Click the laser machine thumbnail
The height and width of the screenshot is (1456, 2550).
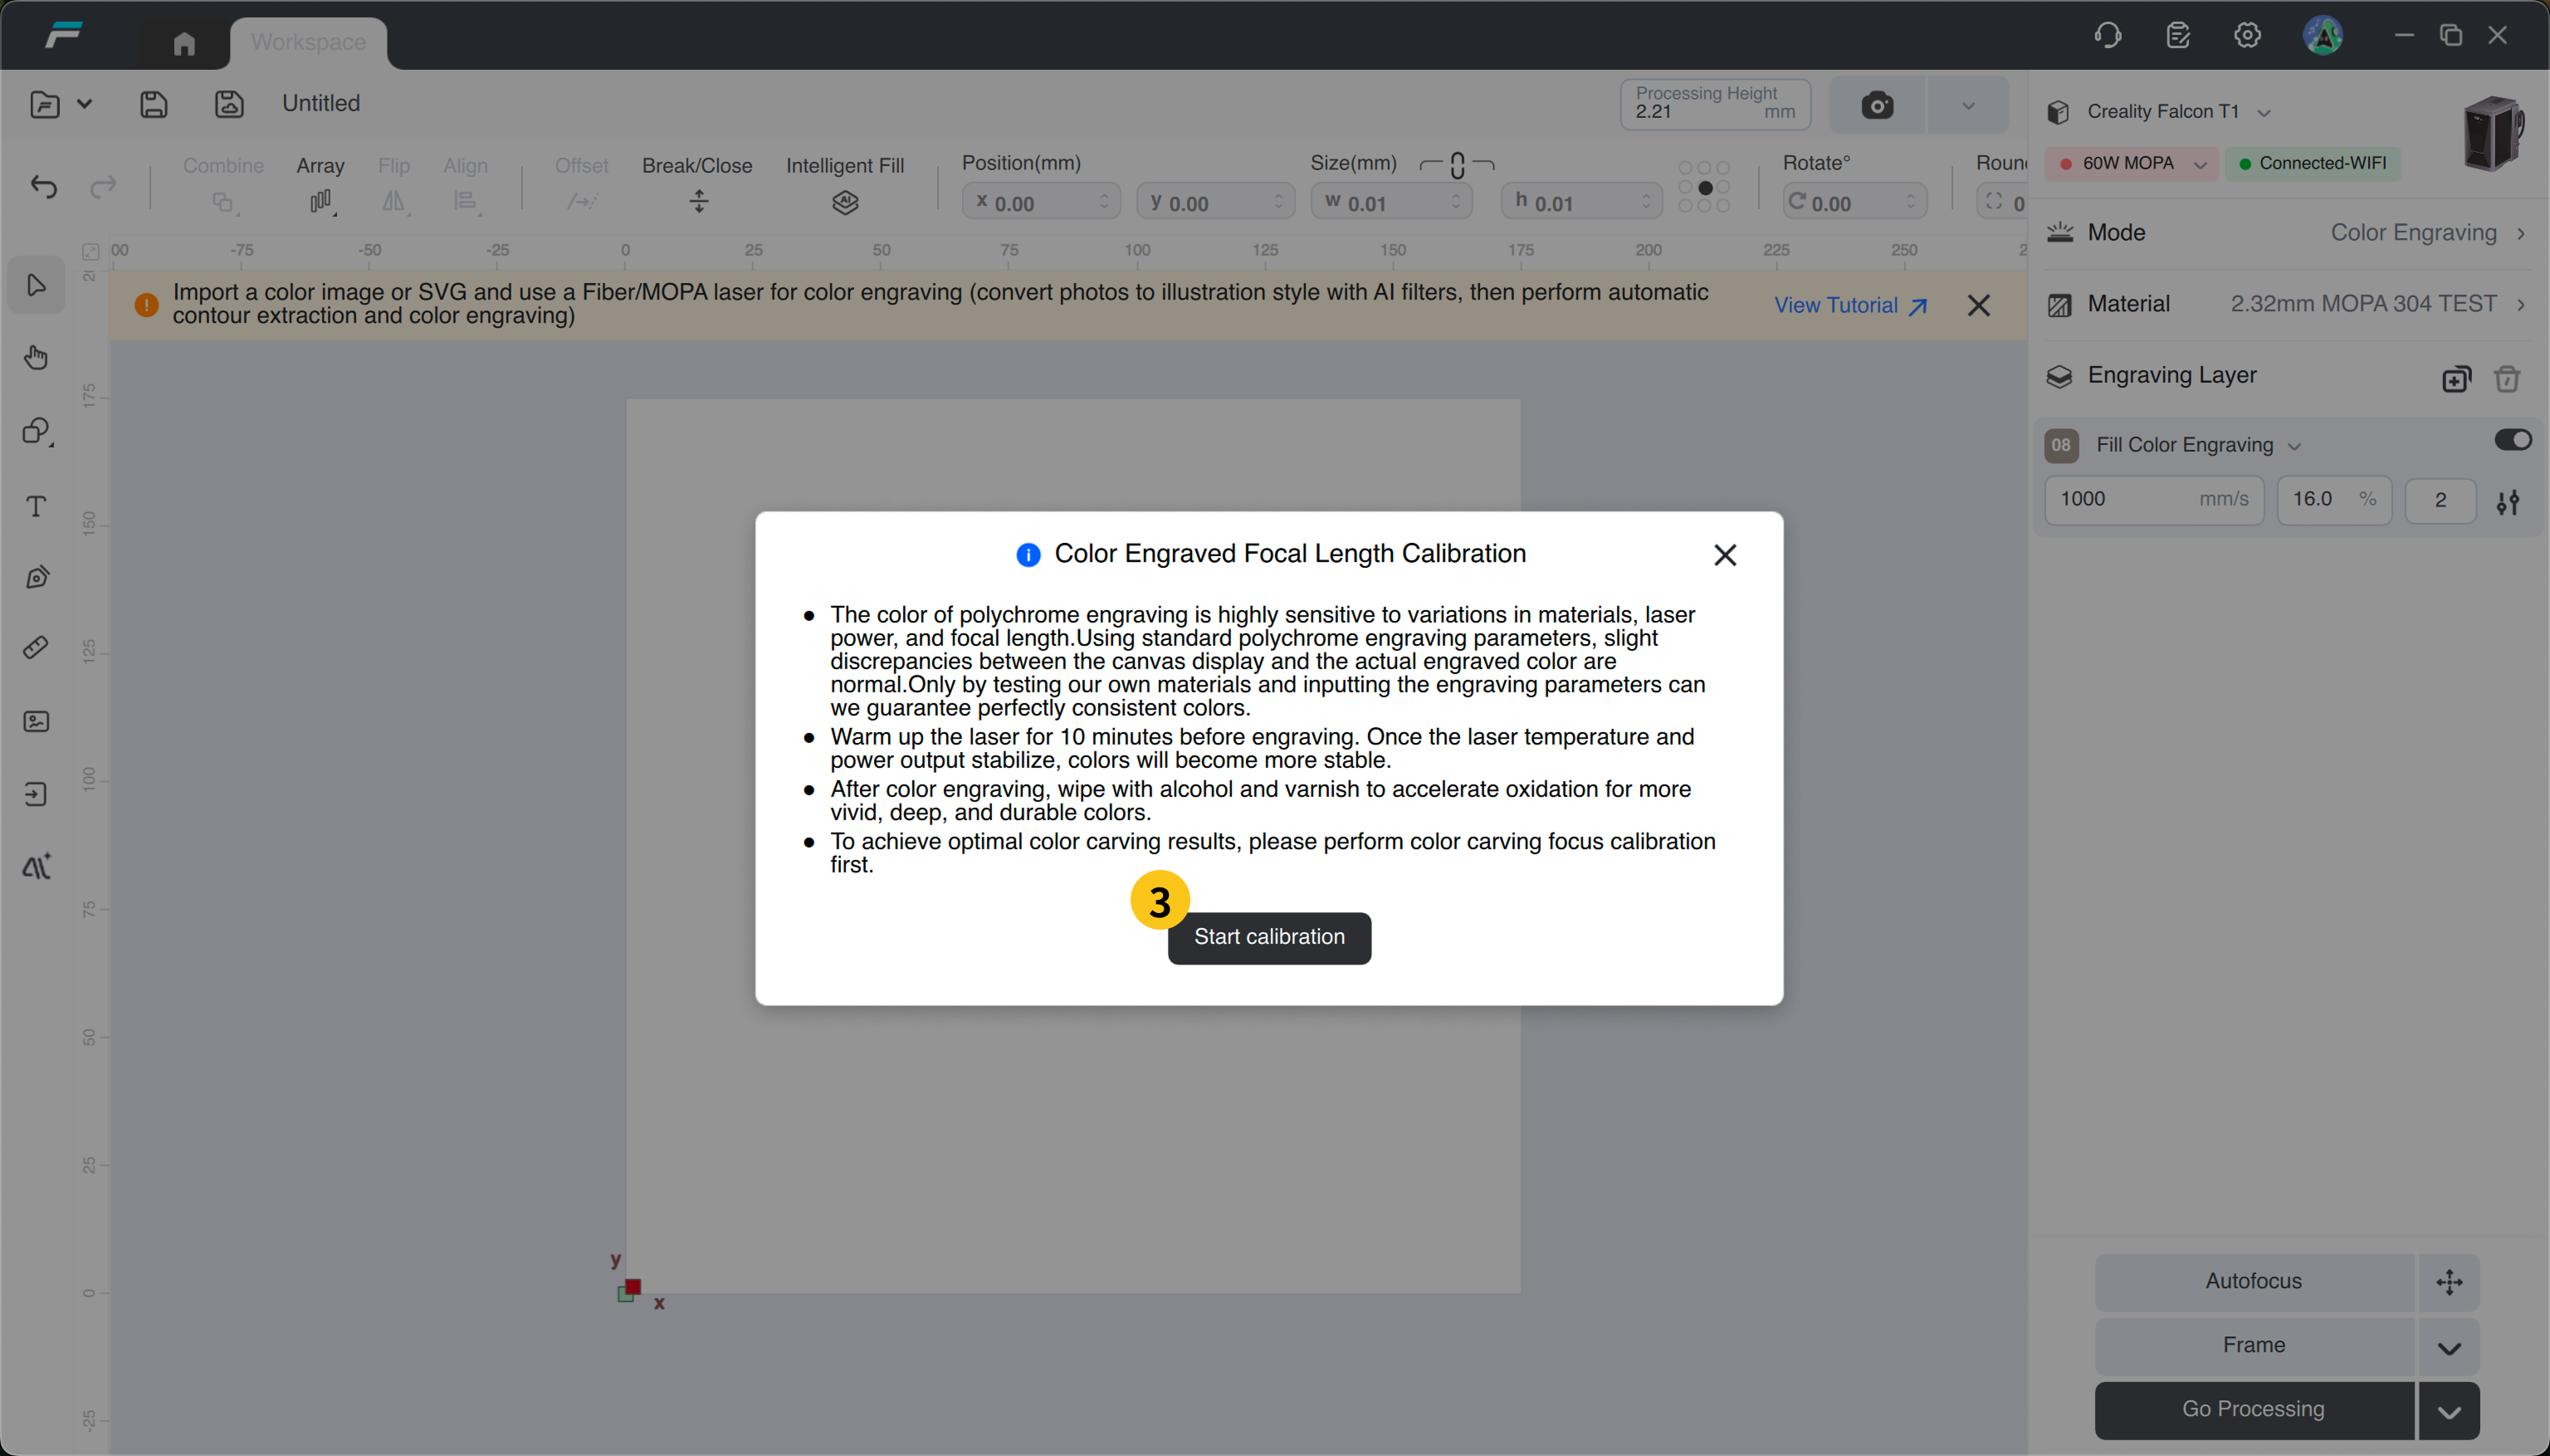point(2494,133)
